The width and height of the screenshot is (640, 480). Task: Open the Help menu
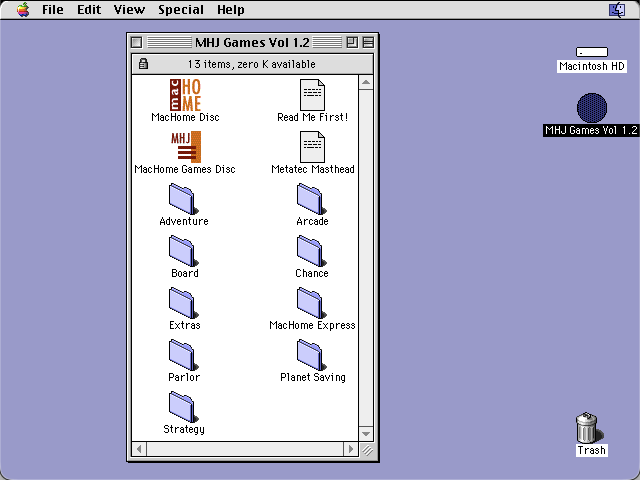(x=231, y=9)
